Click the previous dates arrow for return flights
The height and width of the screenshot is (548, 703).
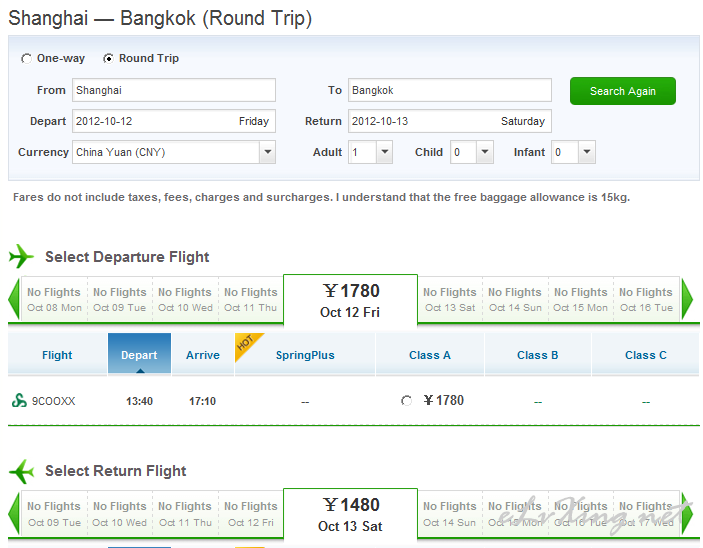14,513
